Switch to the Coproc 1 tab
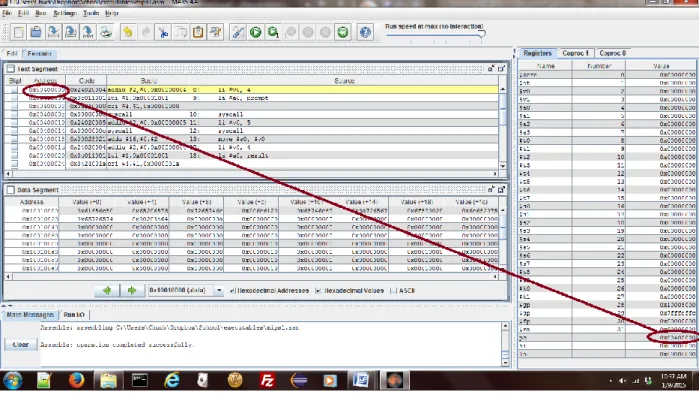Viewport: 699px width, 395px height. (x=576, y=53)
